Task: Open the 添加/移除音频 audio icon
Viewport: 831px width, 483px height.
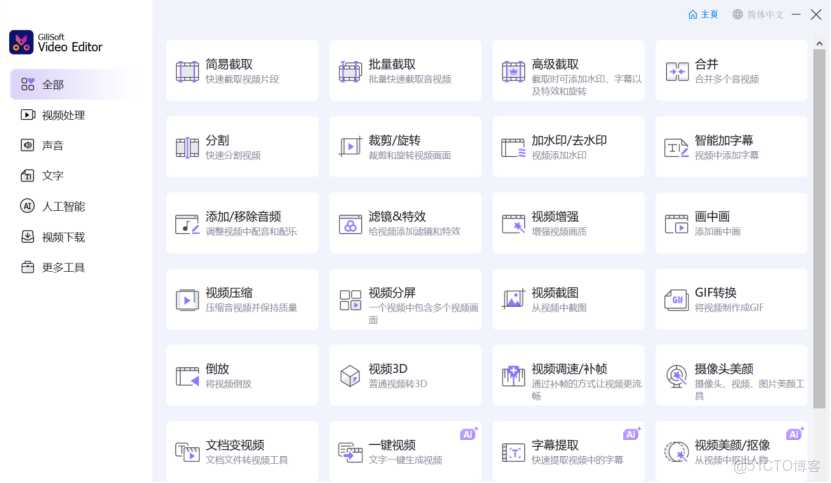Action: [x=187, y=224]
